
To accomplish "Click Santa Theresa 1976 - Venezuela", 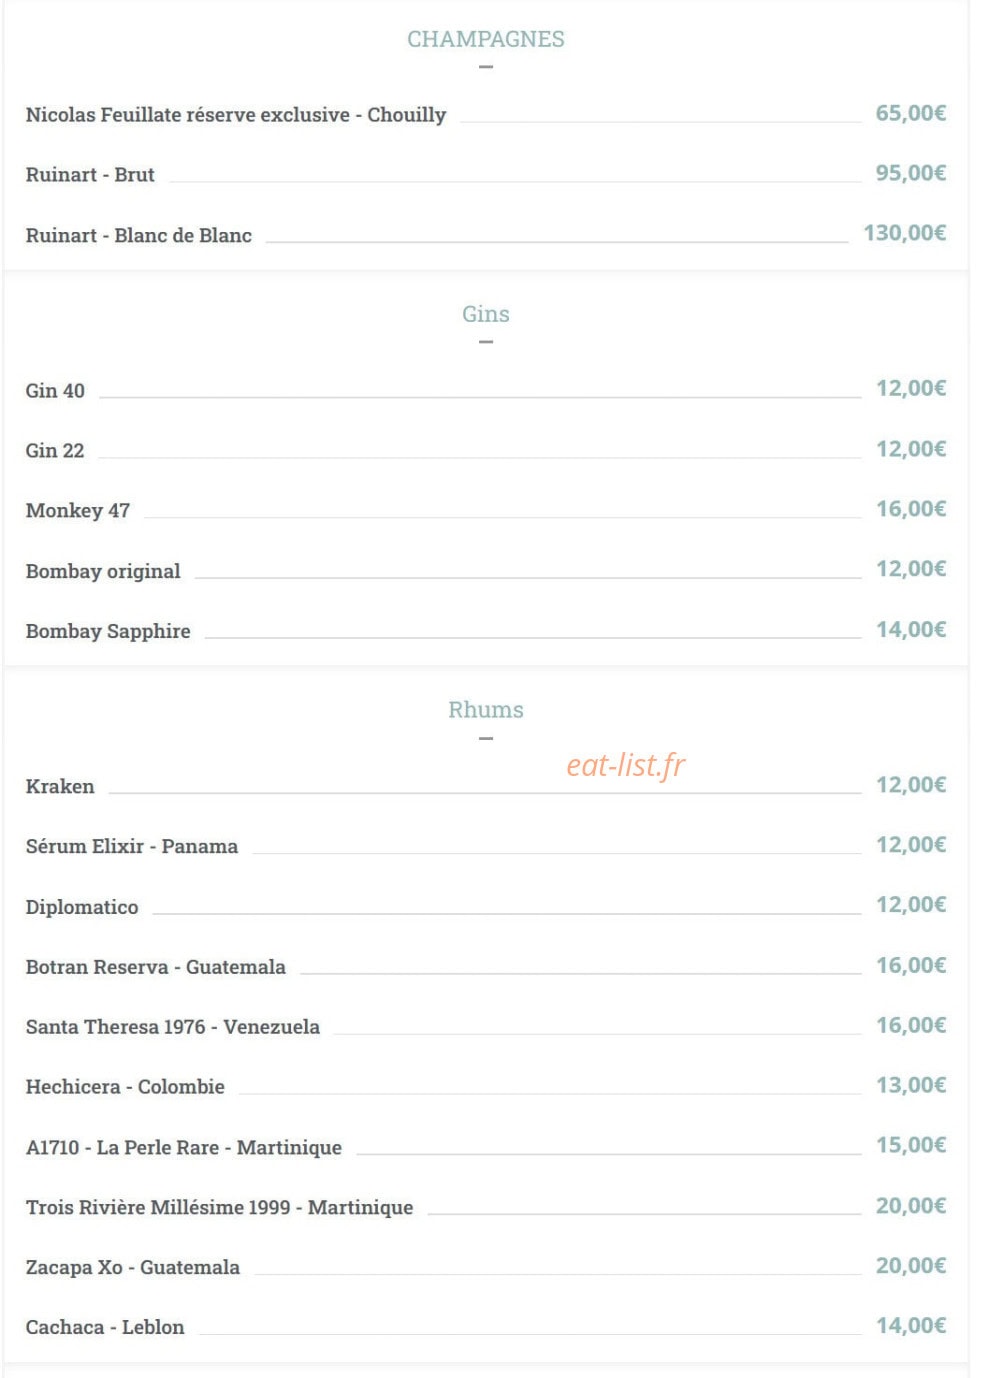I will (173, 1027).
